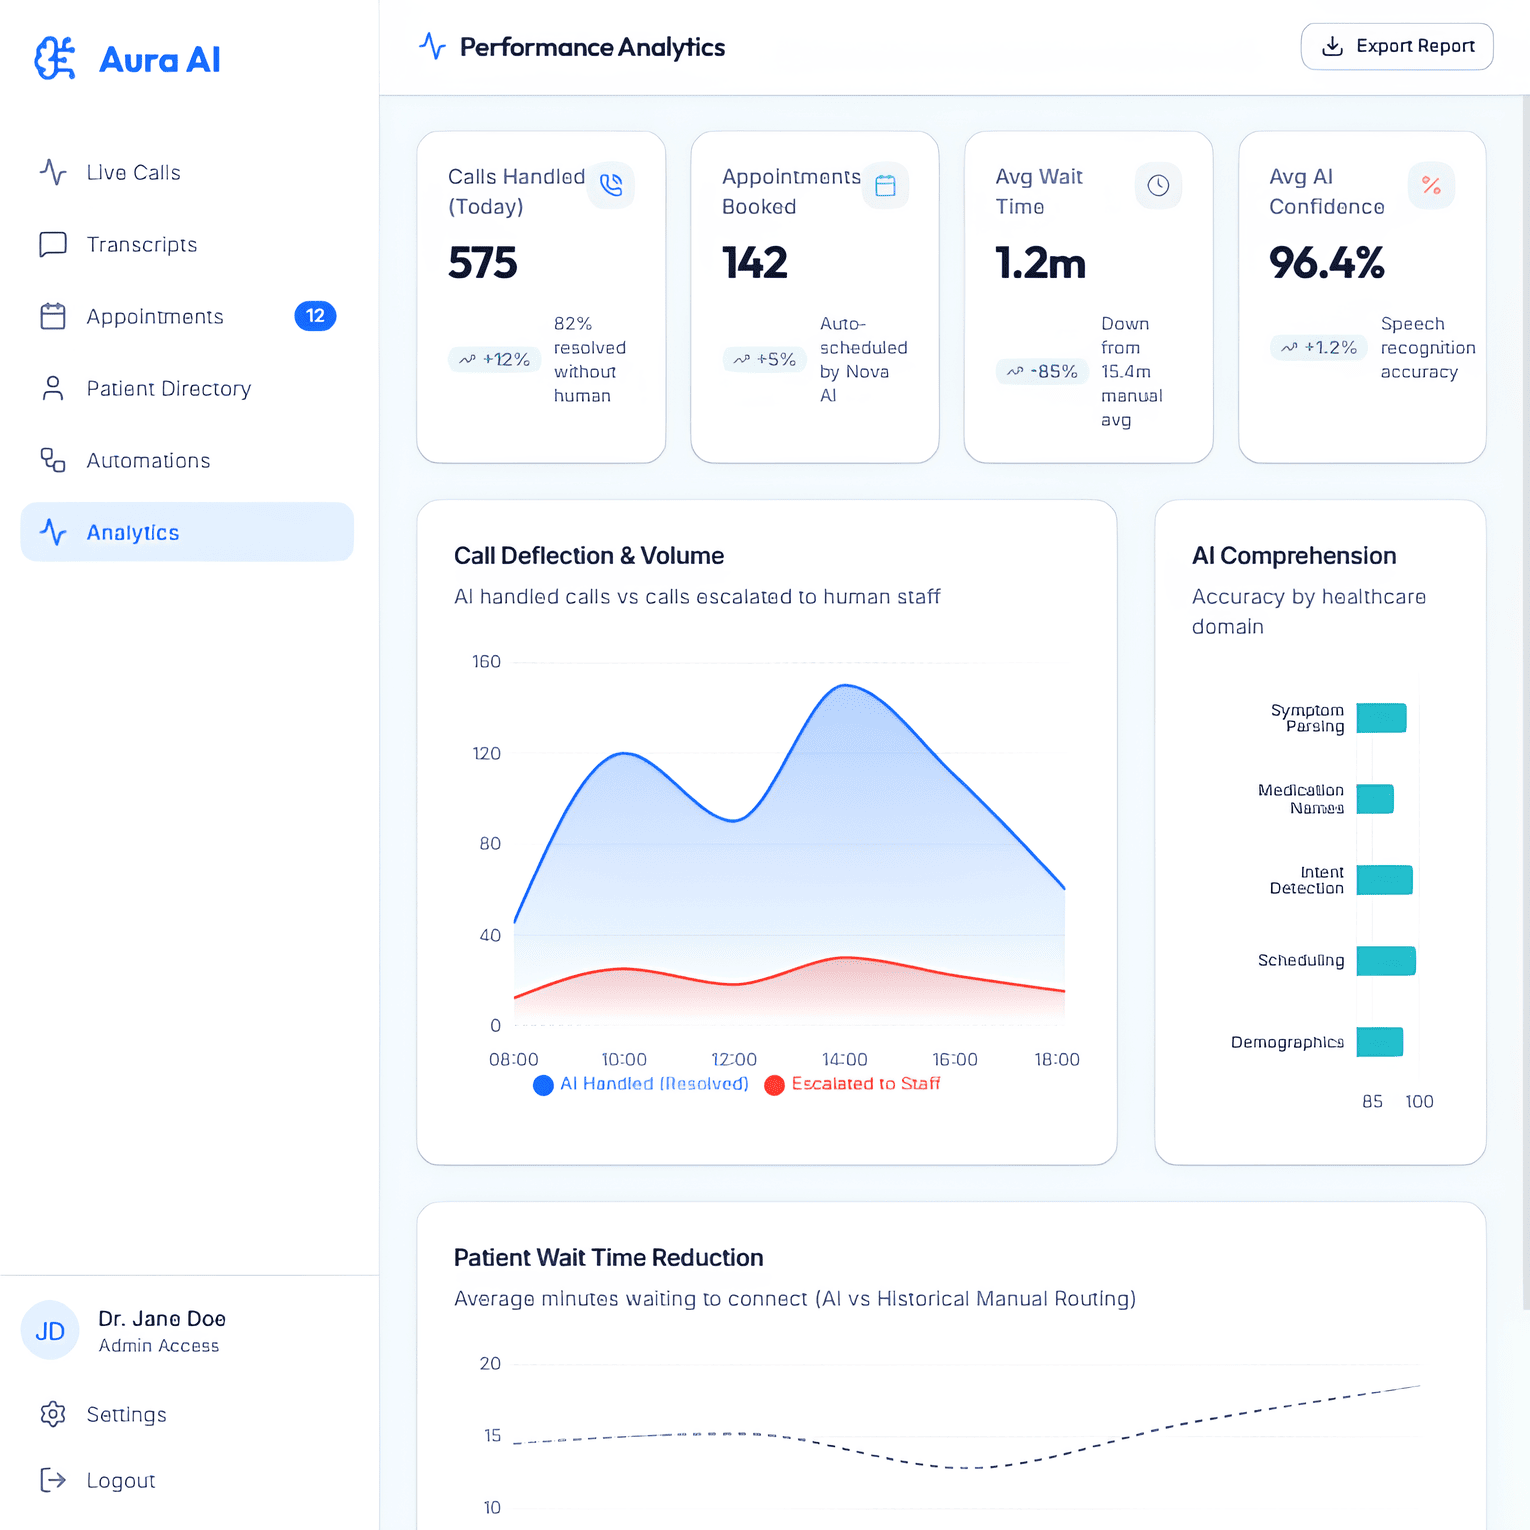The height and width of the screenshot is (1530, 1530).
Task: Toggle the AI Handled (Resolved) legend item
Action: 641,1084
